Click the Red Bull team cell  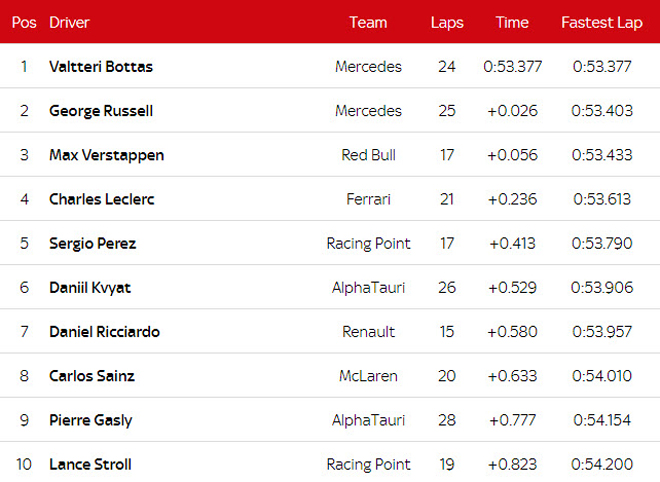pyautogui.click(x=368, y=155)
